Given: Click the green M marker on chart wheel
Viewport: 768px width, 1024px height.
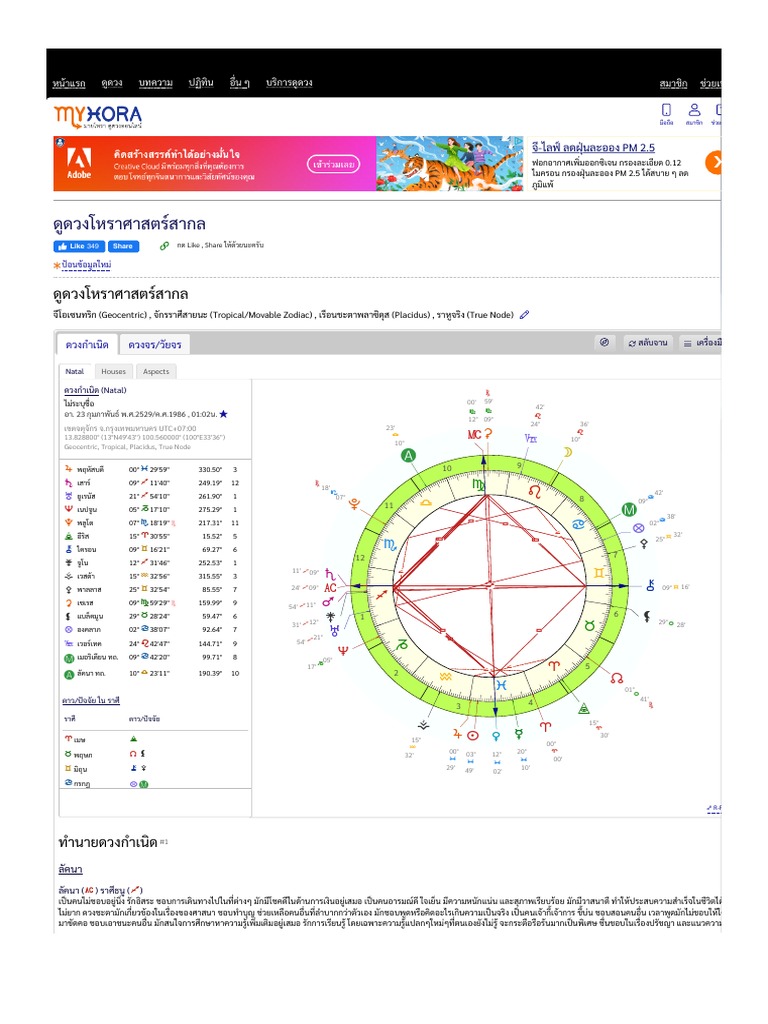Looking at the screenshot, I should 629,510.
